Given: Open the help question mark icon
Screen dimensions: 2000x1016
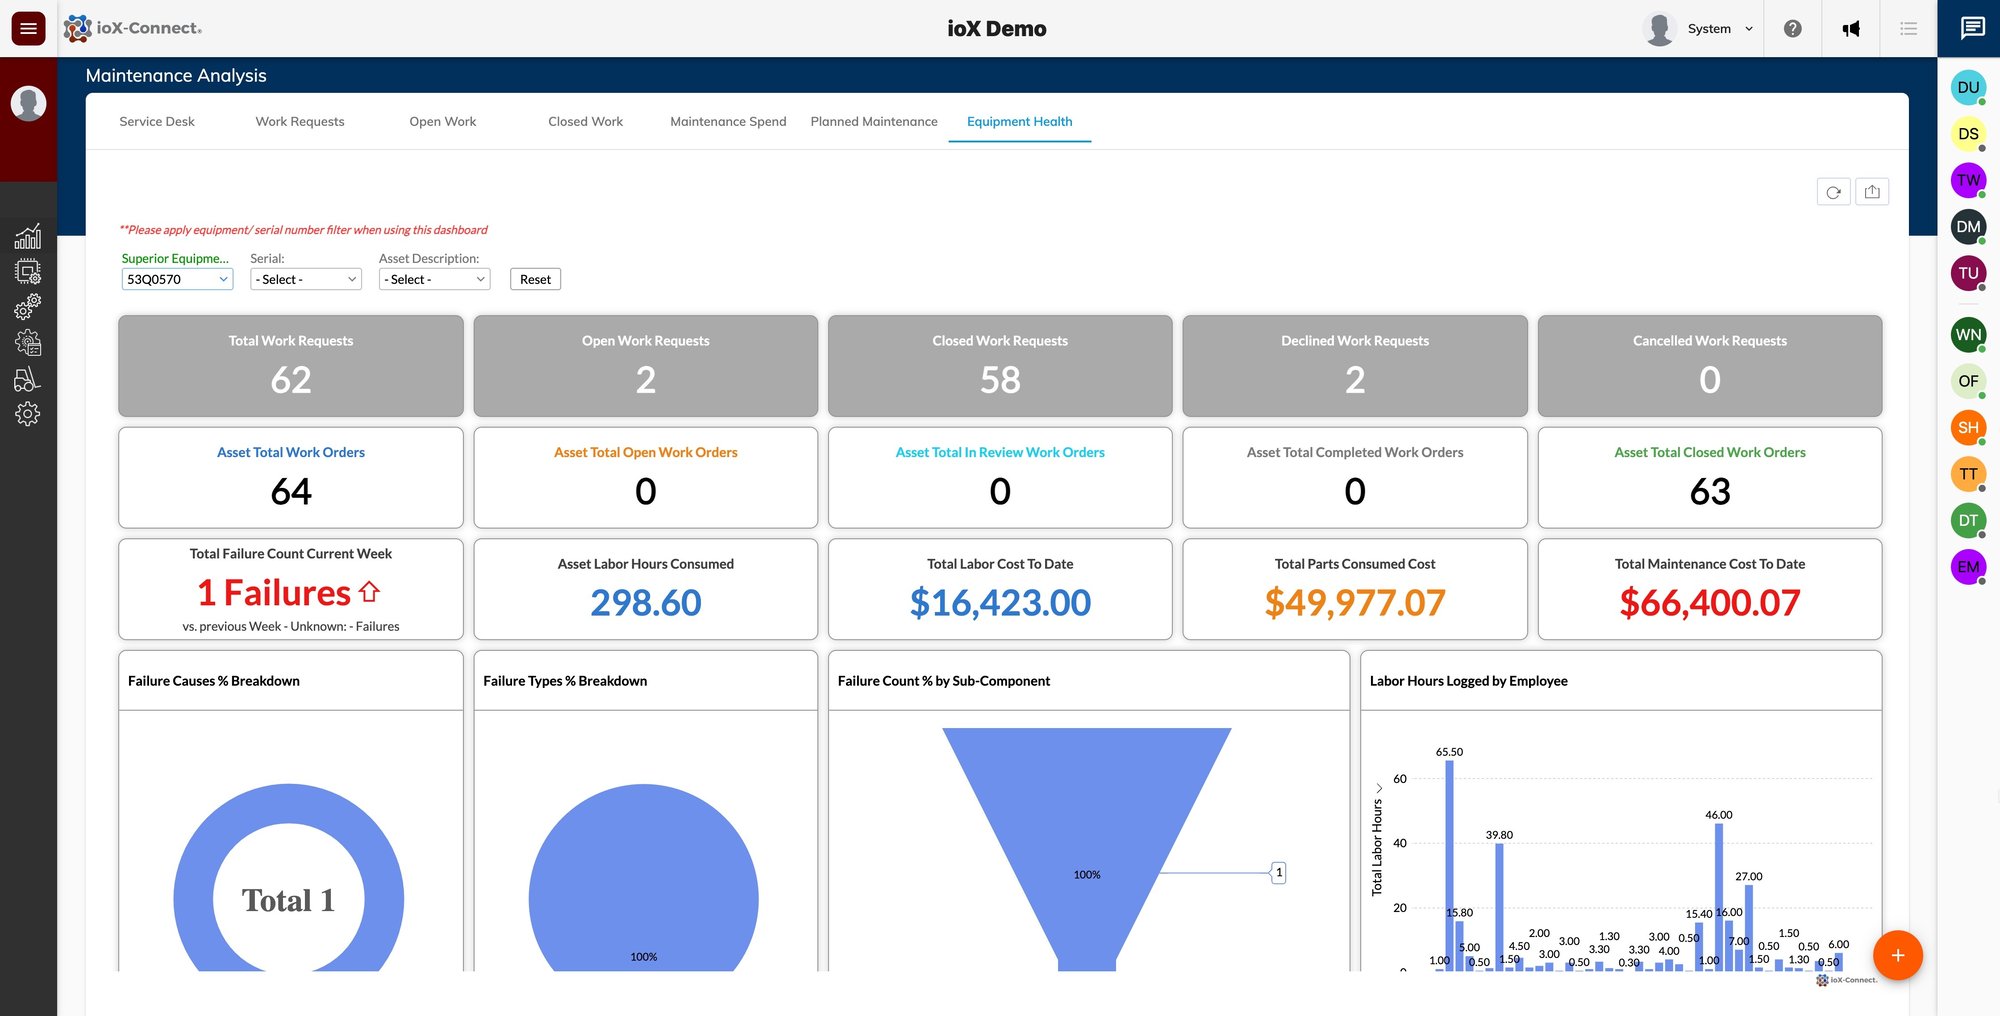Looking at the screenshot, I should click(1792, 28).
